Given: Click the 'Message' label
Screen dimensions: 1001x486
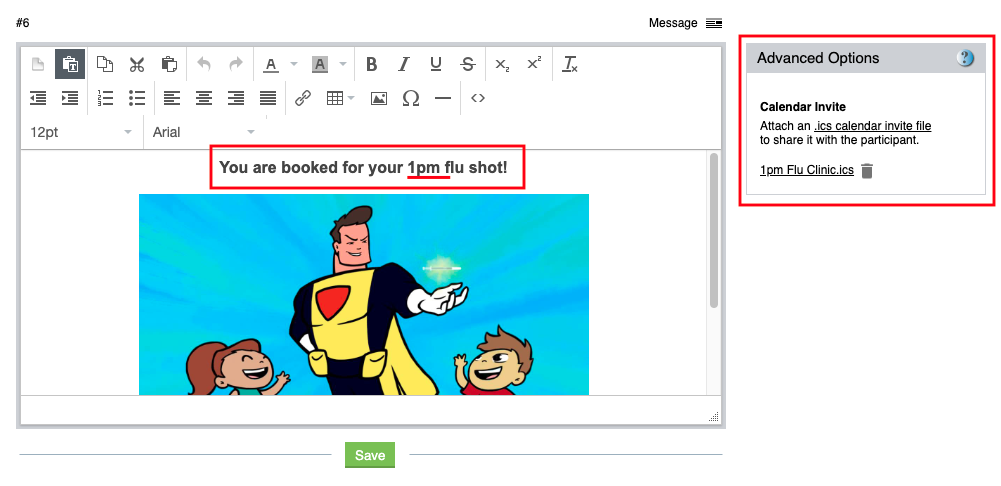Looking at the screenshot, I should (x=673, y=23).
